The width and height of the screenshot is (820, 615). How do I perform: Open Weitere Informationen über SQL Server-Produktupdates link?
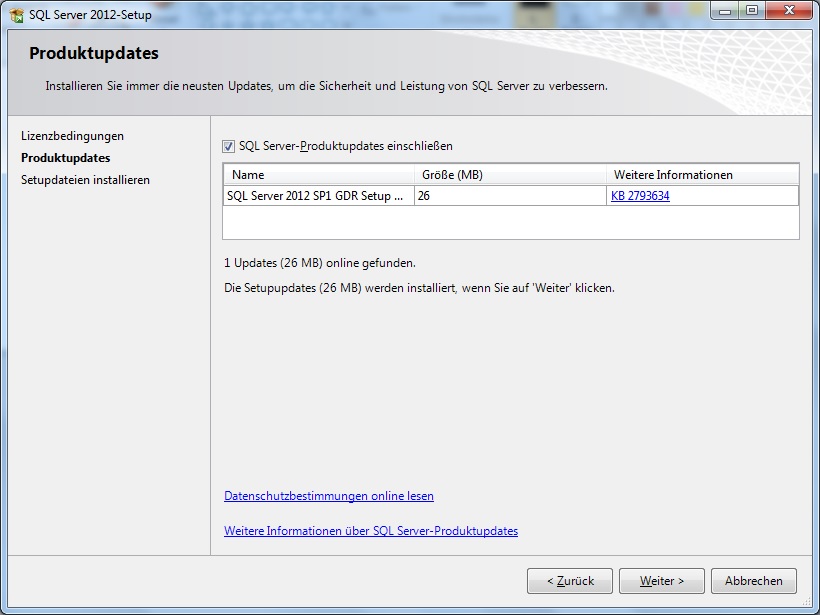[371, 531]
